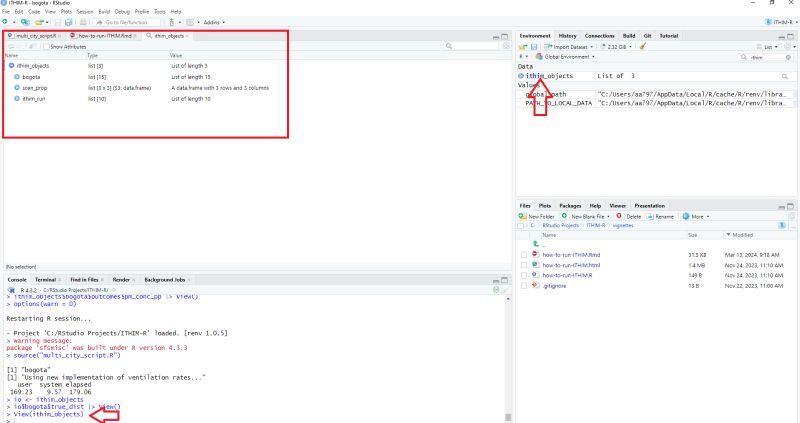Navigate to RStudio Projects in path breadcrumb

coord(560,225)
